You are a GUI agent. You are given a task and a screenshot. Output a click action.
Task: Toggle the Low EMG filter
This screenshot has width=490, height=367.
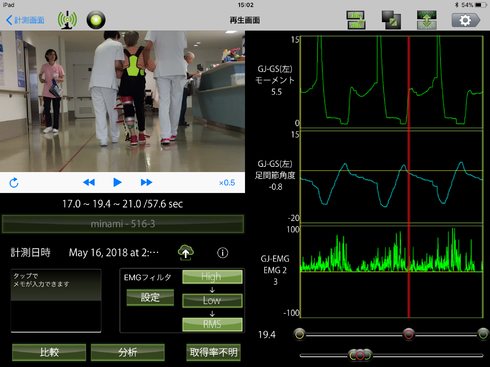point(212,300)
